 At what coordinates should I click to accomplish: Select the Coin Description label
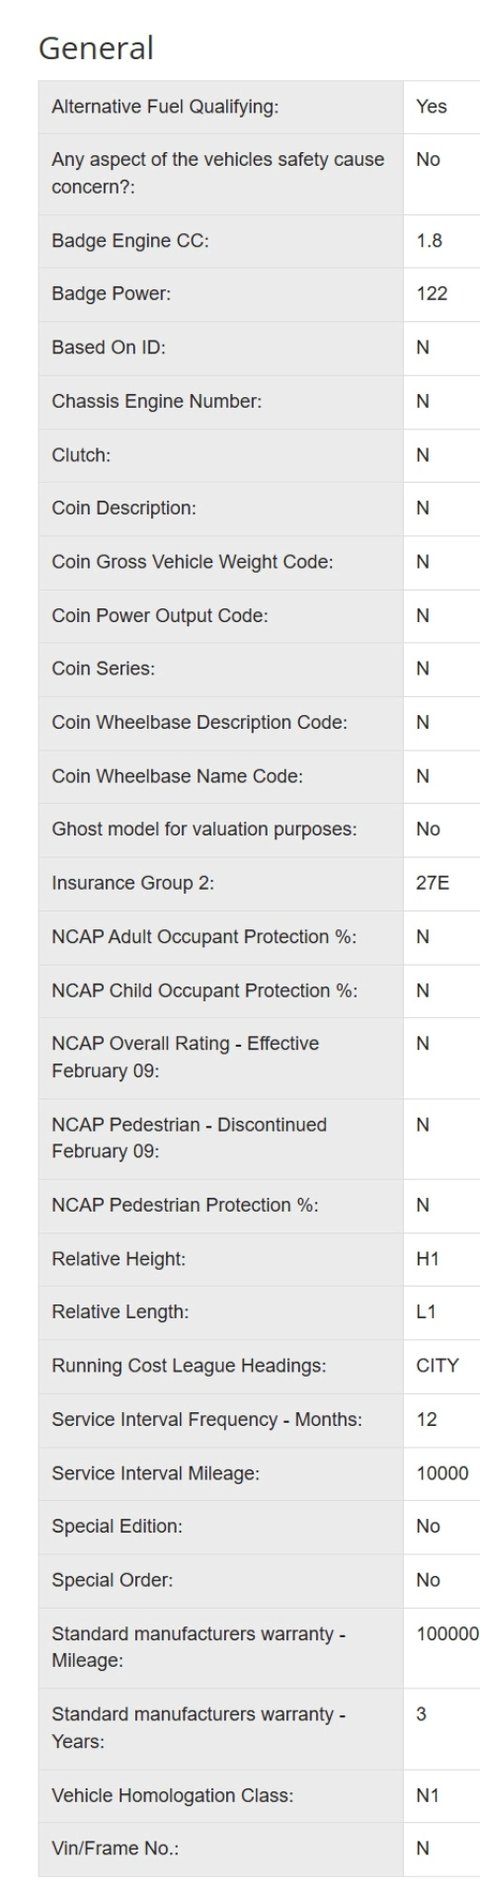pos(124,508)
